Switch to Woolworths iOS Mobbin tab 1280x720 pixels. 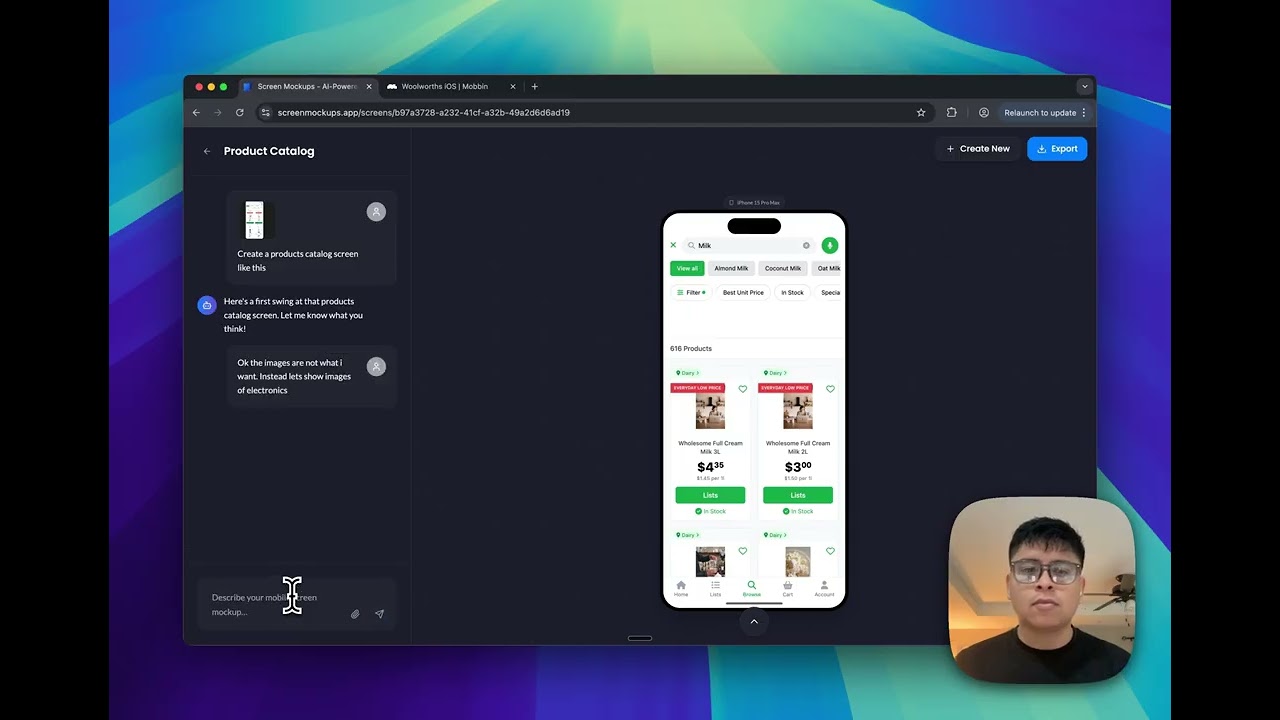pyautogui.click(x=445, y=87)
